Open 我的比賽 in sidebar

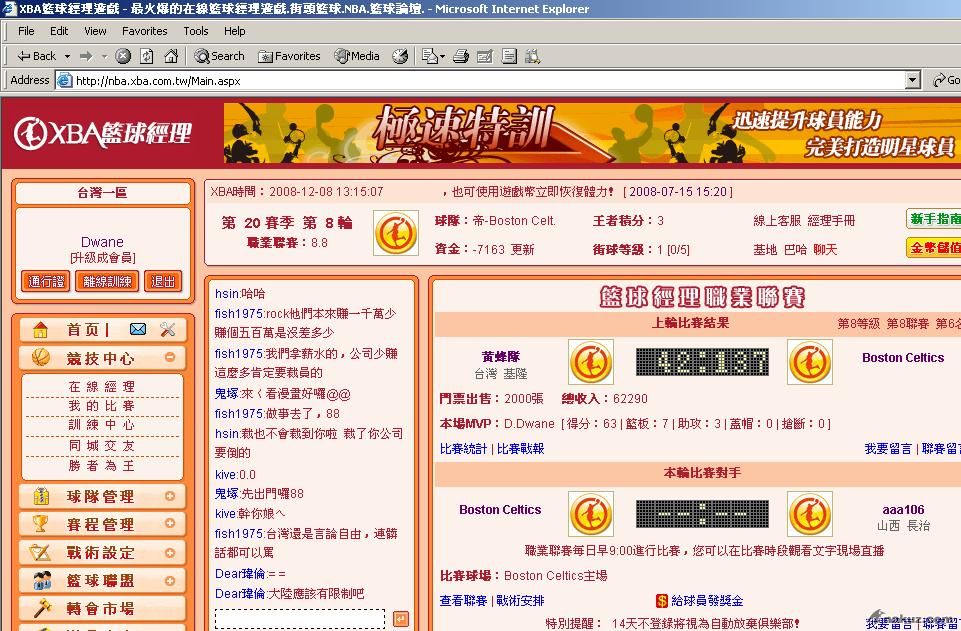[102, 406]
